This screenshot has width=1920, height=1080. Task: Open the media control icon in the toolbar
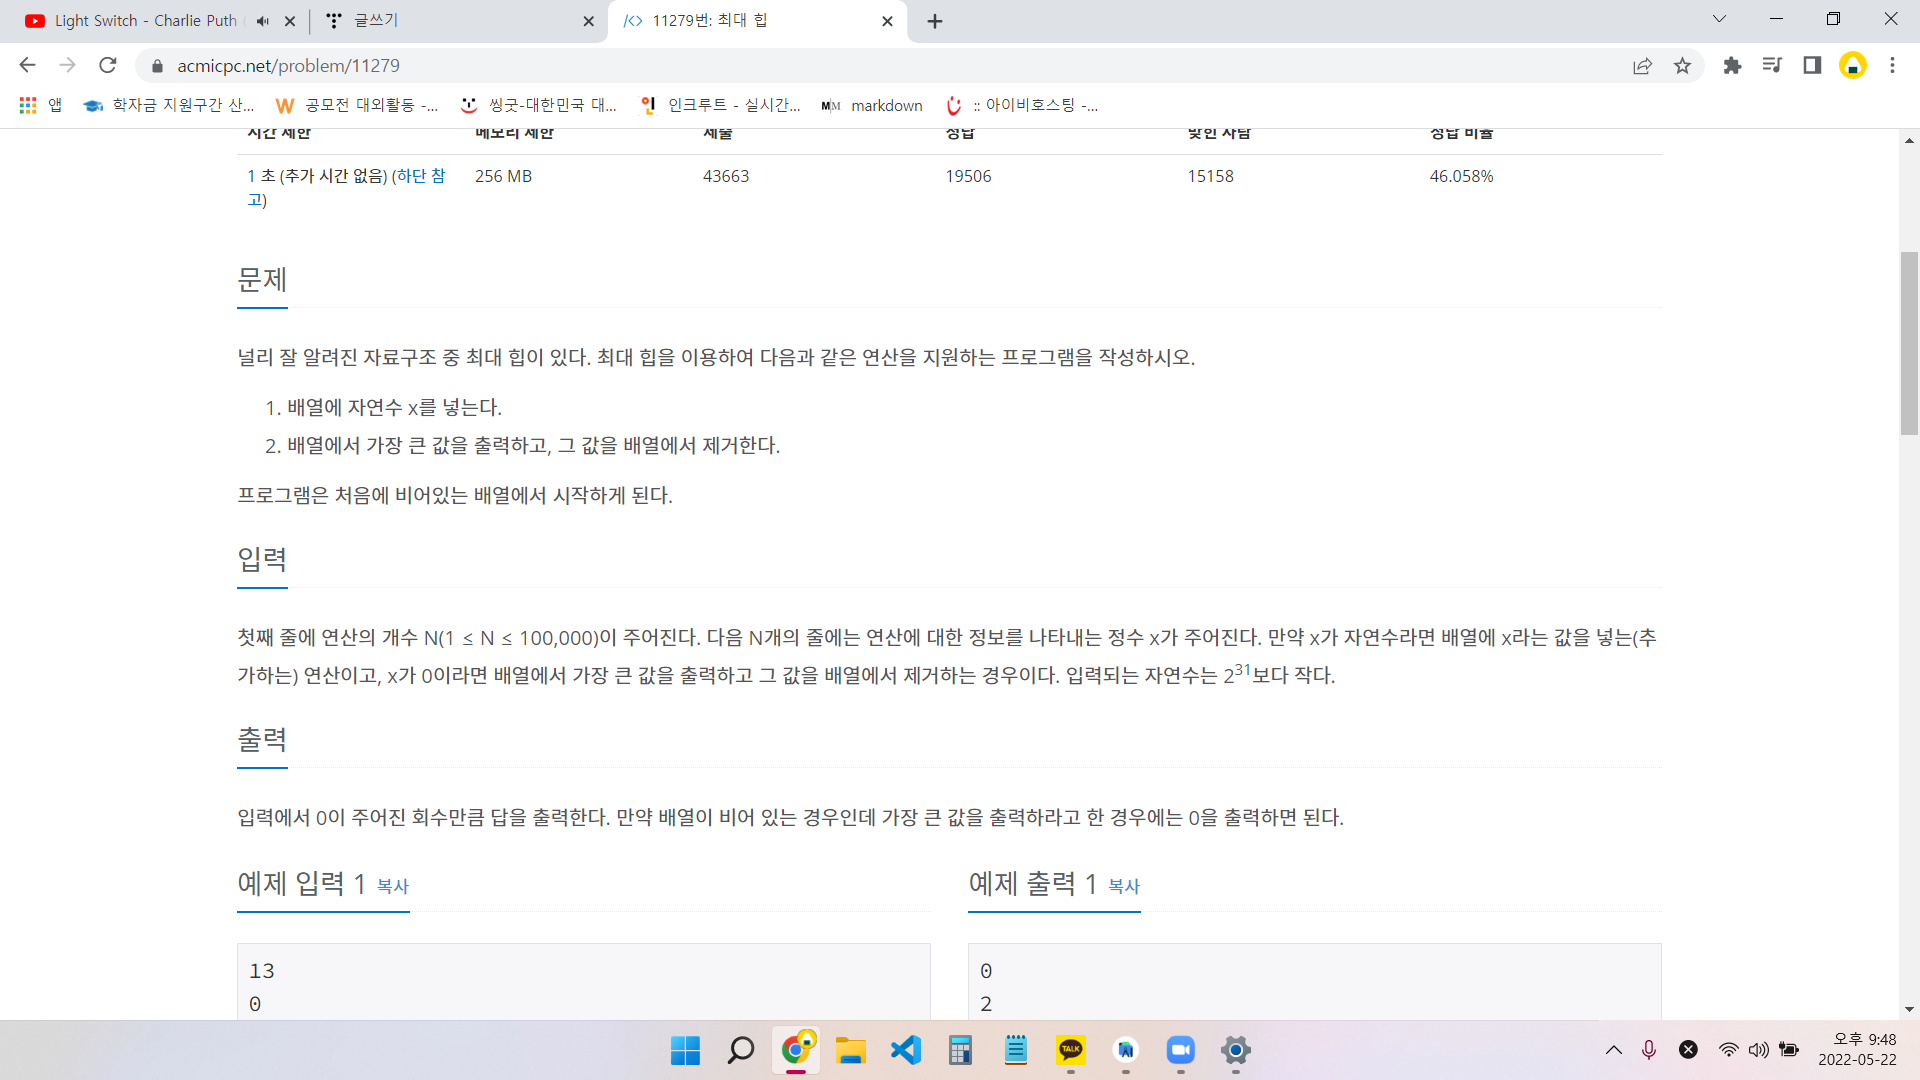pyautogui.click(x=1772, y=65)
